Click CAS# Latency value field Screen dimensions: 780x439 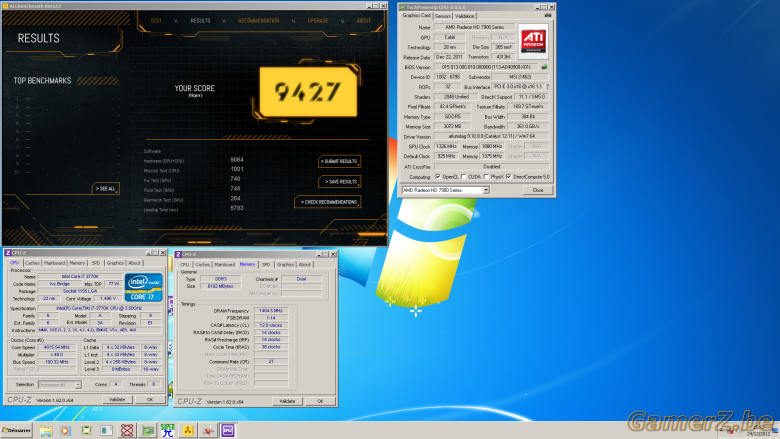(x=271, y=325)
